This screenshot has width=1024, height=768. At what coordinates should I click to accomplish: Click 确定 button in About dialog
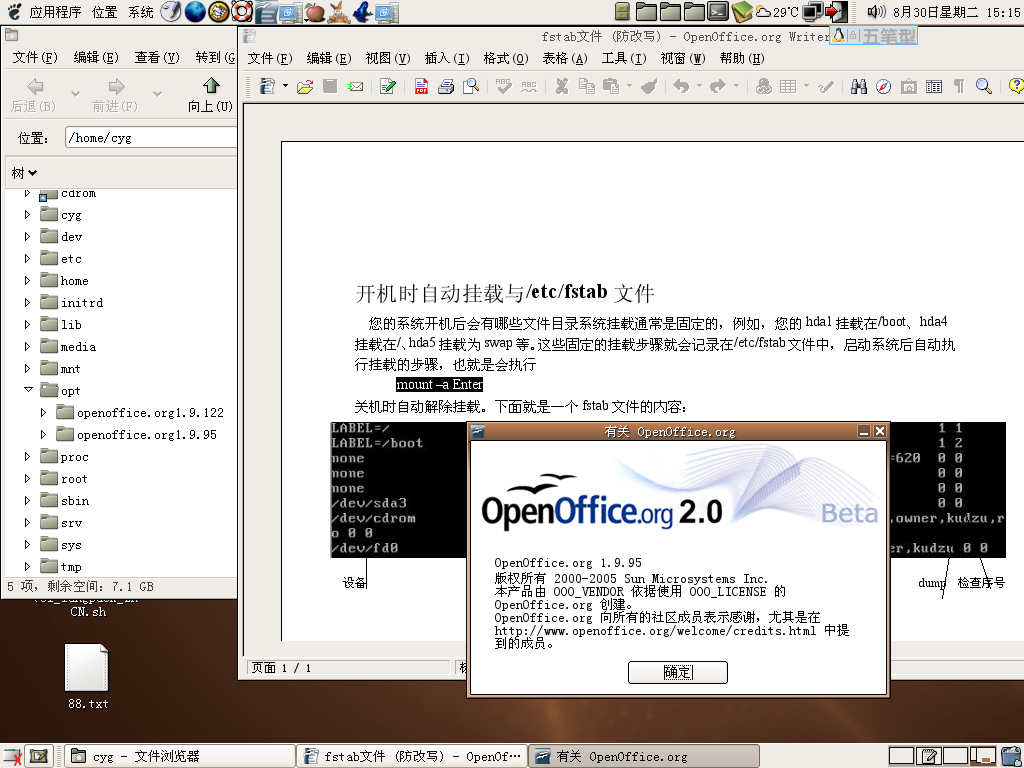click(x=677, y=672)
